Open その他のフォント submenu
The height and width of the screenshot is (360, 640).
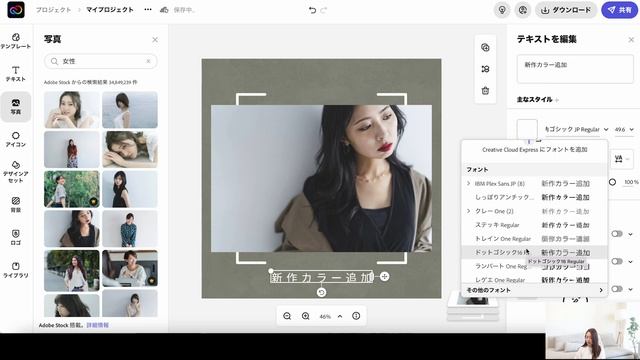point(534,290)
